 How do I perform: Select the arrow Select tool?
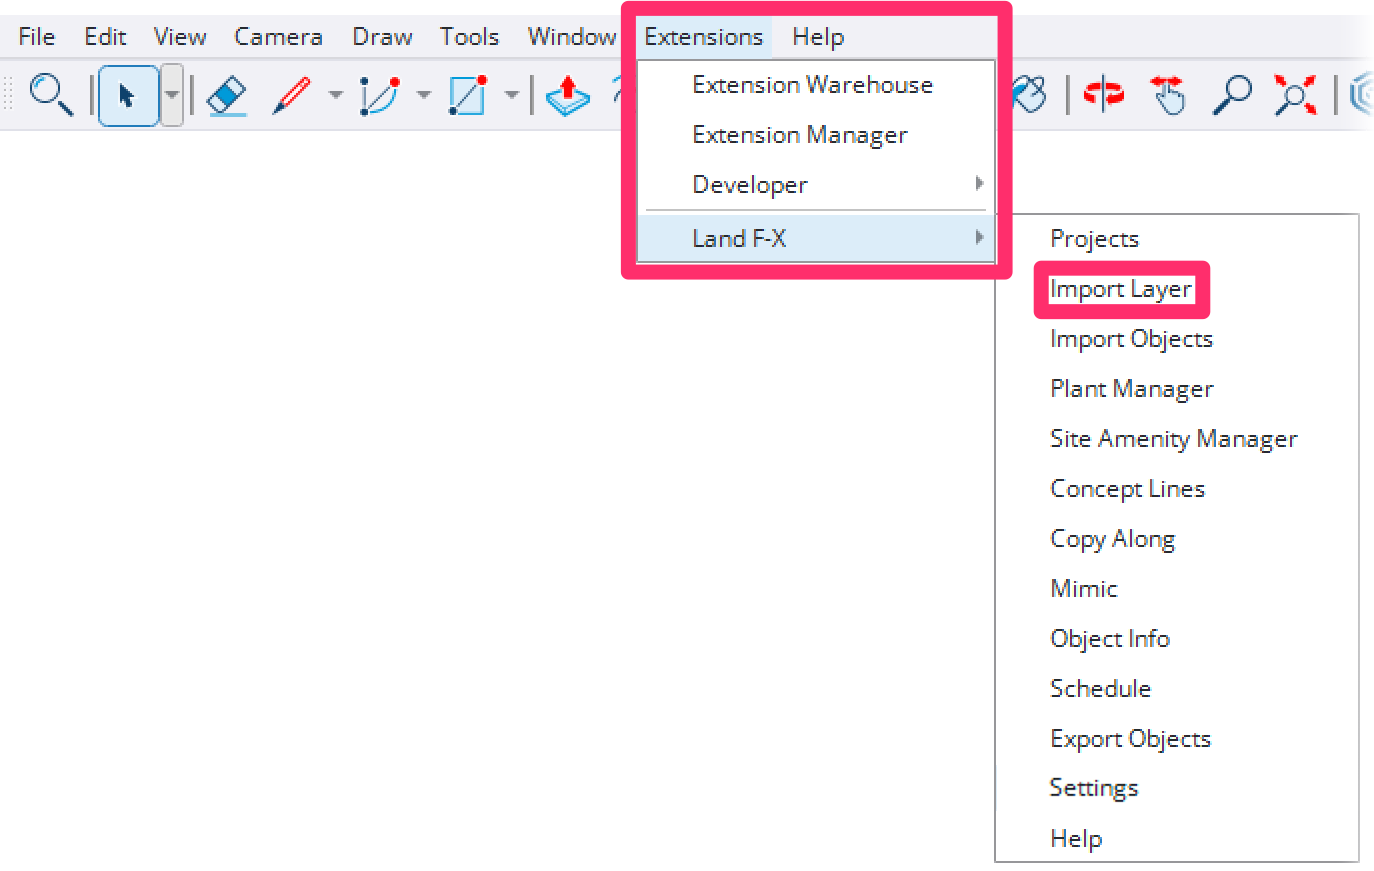tap(128, 96)
